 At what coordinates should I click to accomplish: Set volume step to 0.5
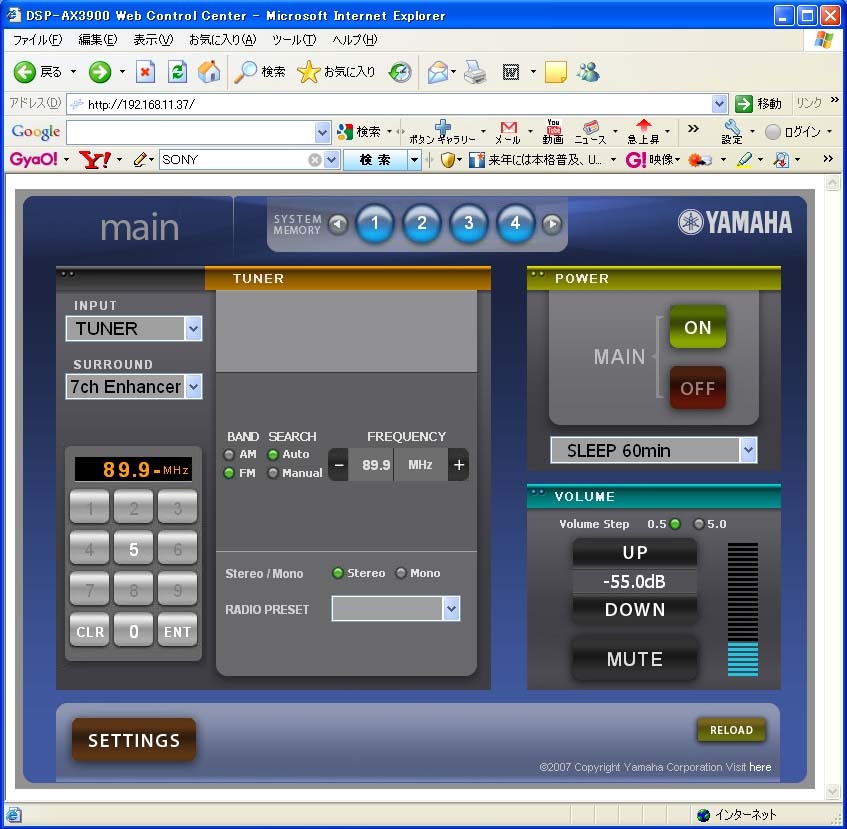point(675,524)
